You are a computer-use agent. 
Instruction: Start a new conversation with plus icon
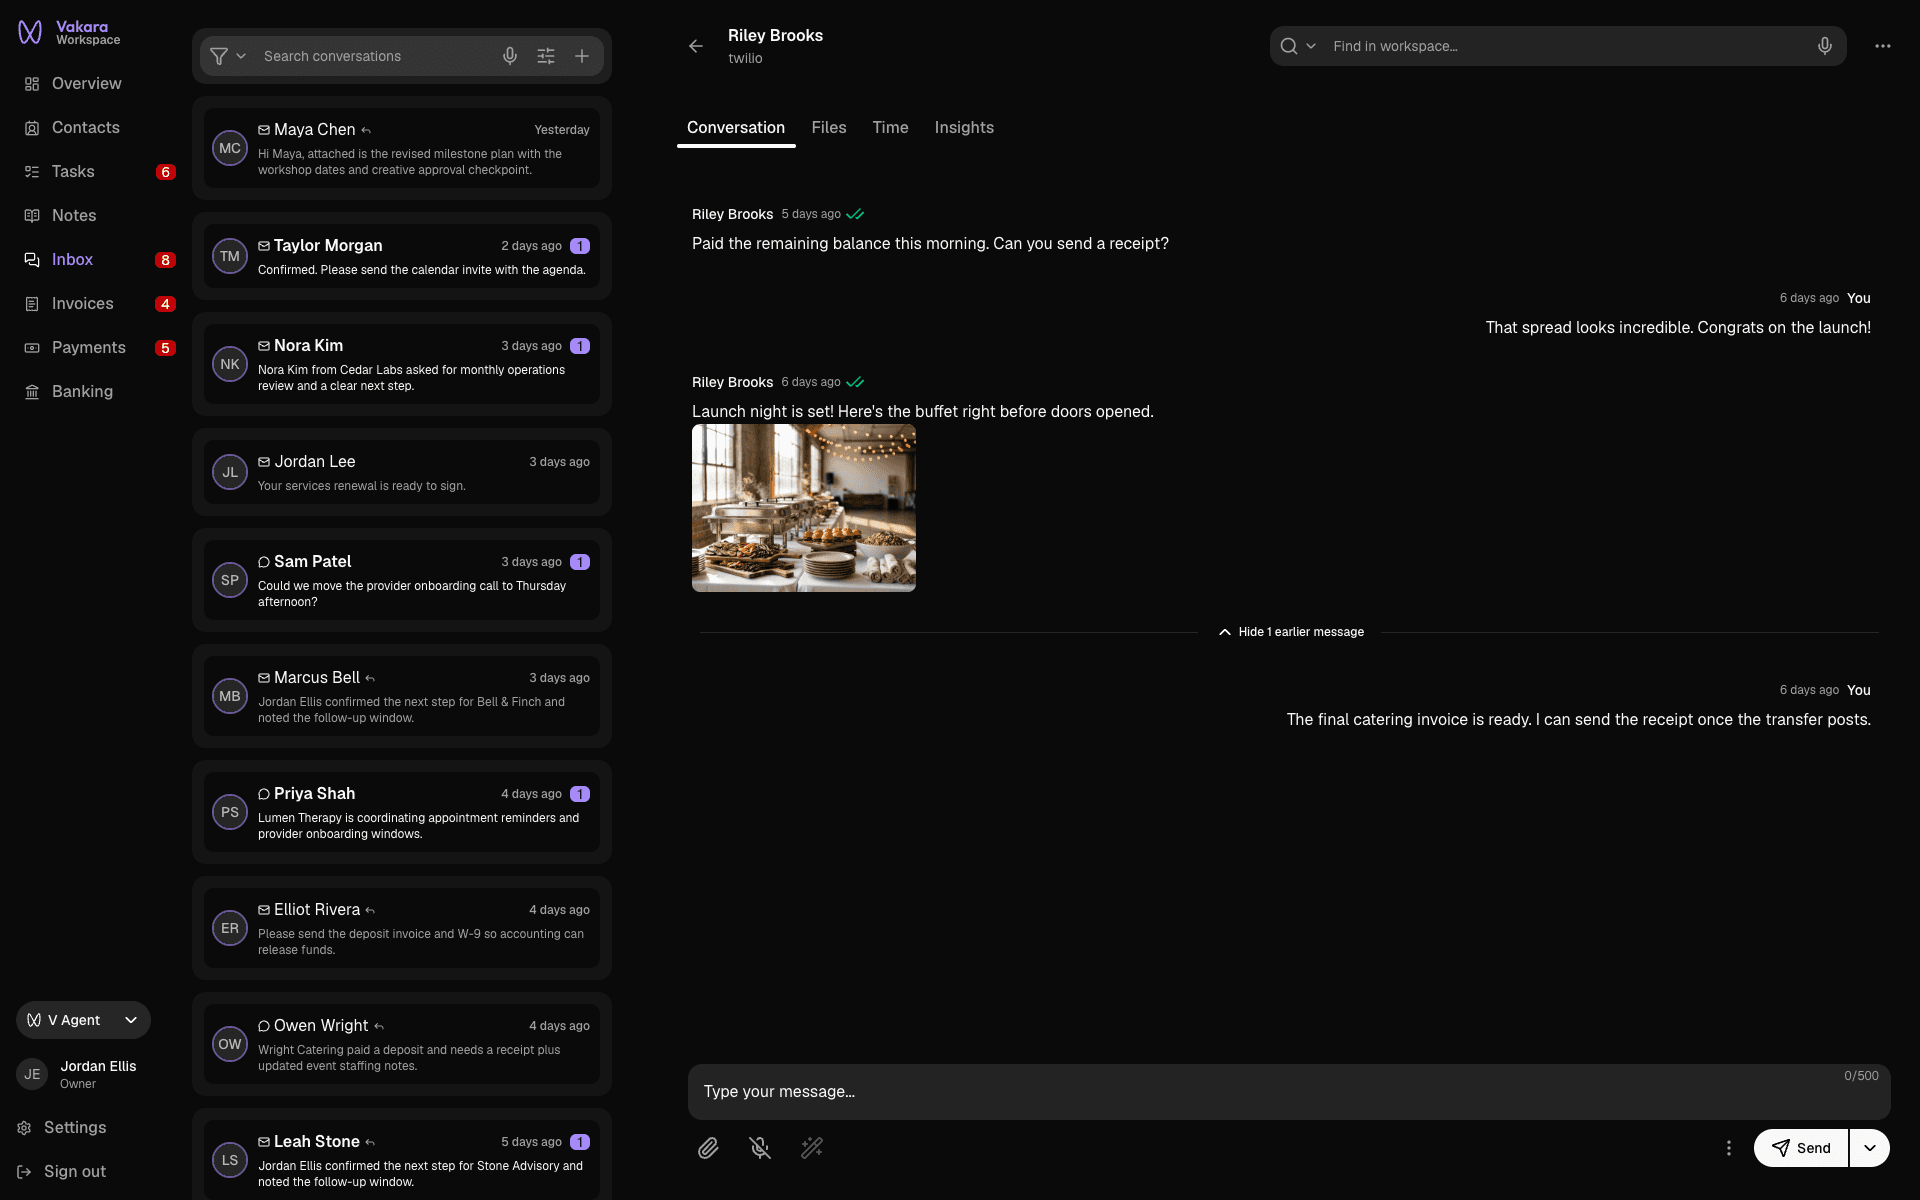click(582, 56)
